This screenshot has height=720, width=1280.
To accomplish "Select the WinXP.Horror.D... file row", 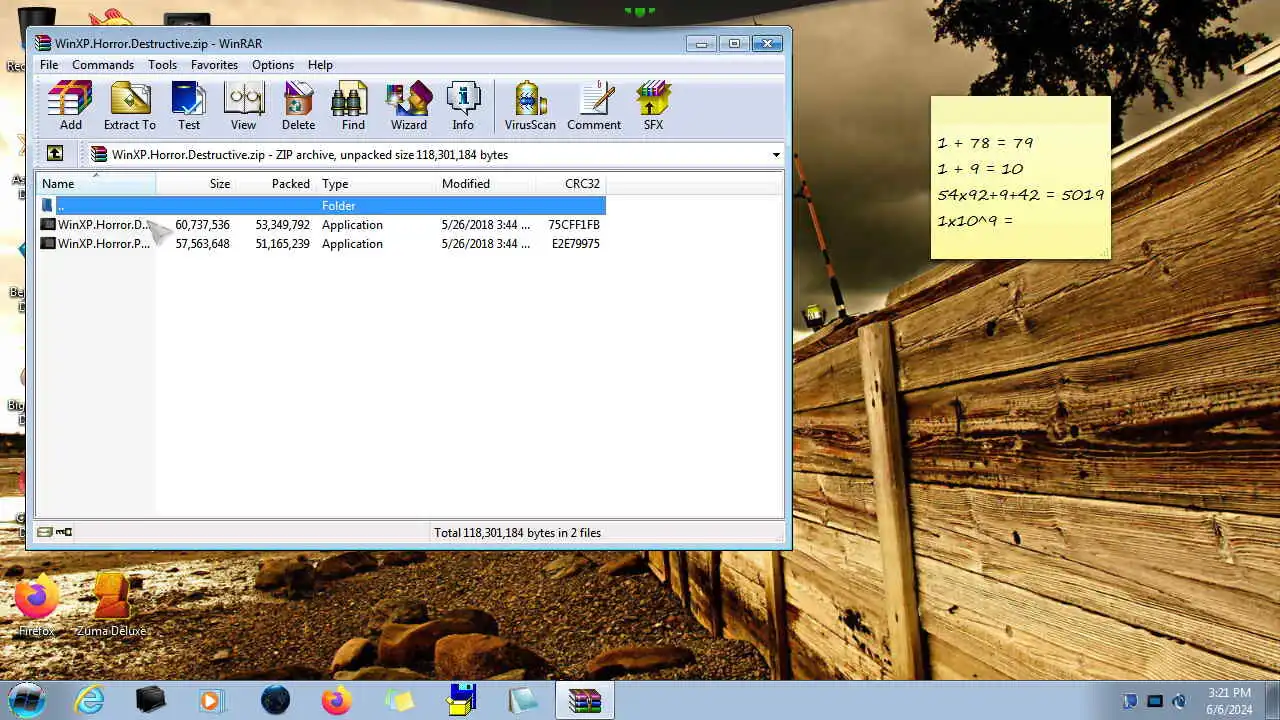I will click(x=321, y=225).
